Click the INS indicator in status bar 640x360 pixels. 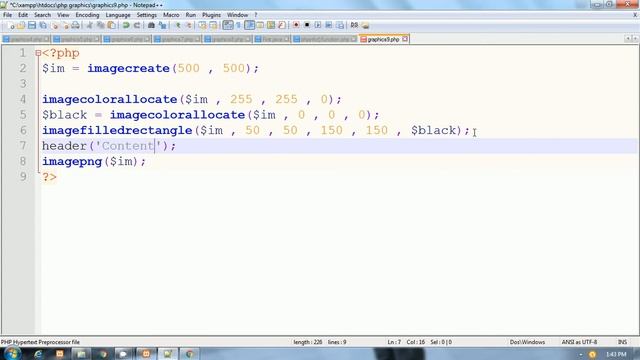click(x=622, y=342)
